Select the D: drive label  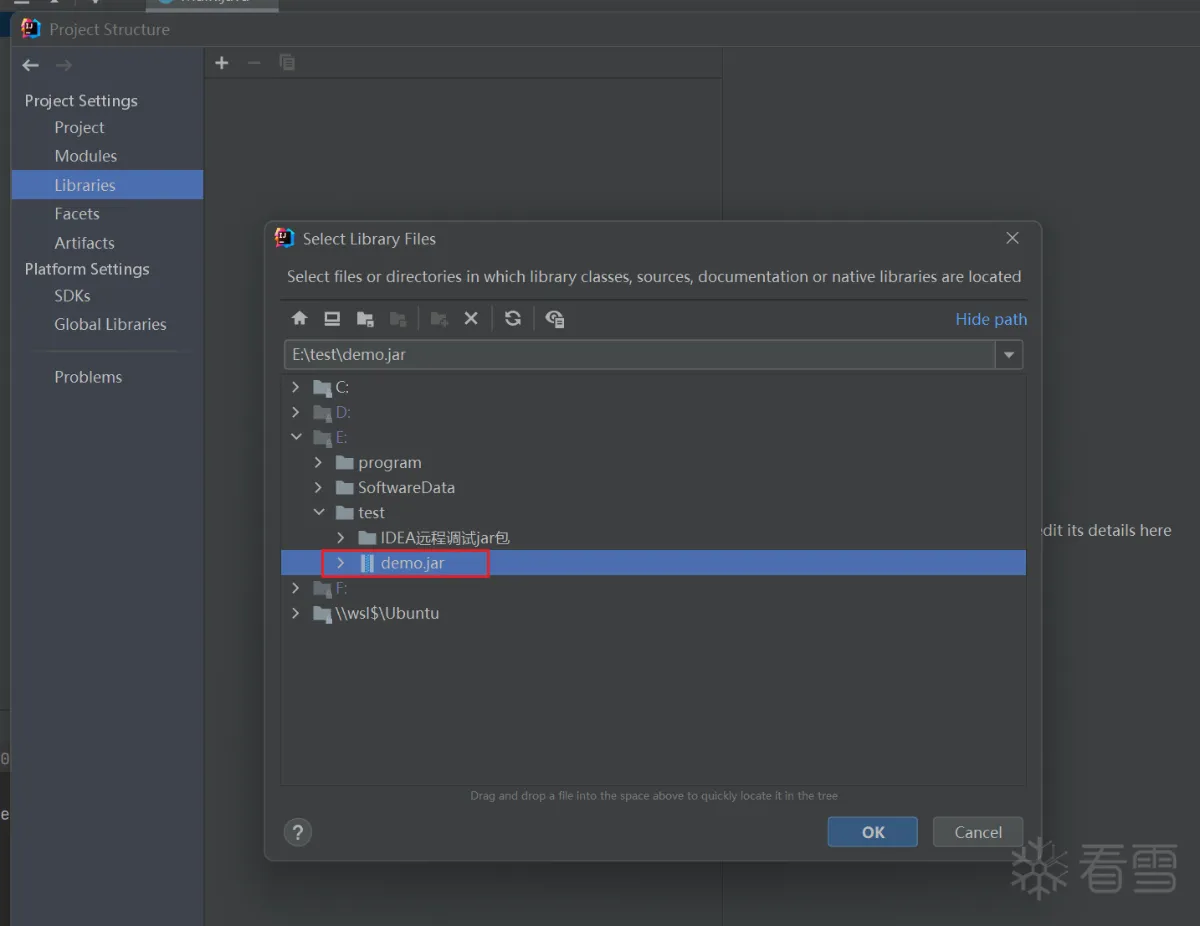(x=343, y=412)
